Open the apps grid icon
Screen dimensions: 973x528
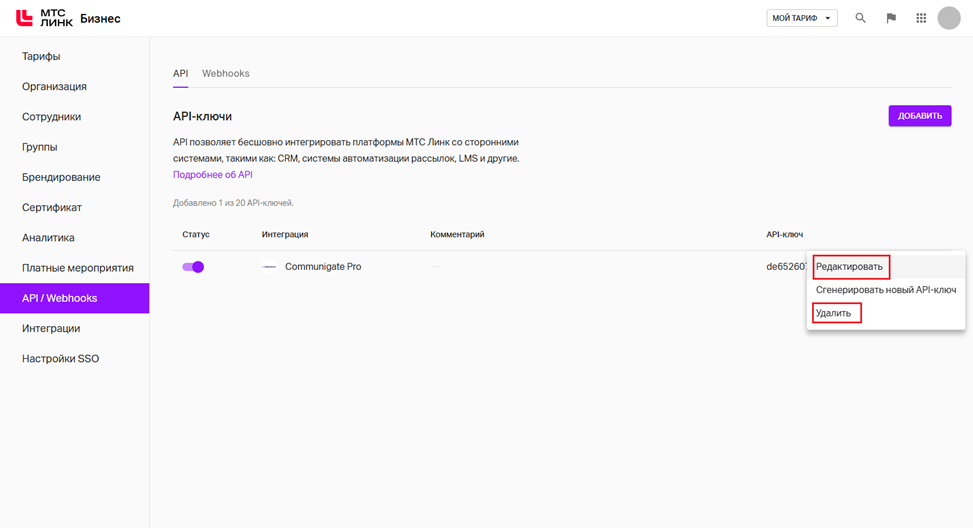[x=921, y=18]
